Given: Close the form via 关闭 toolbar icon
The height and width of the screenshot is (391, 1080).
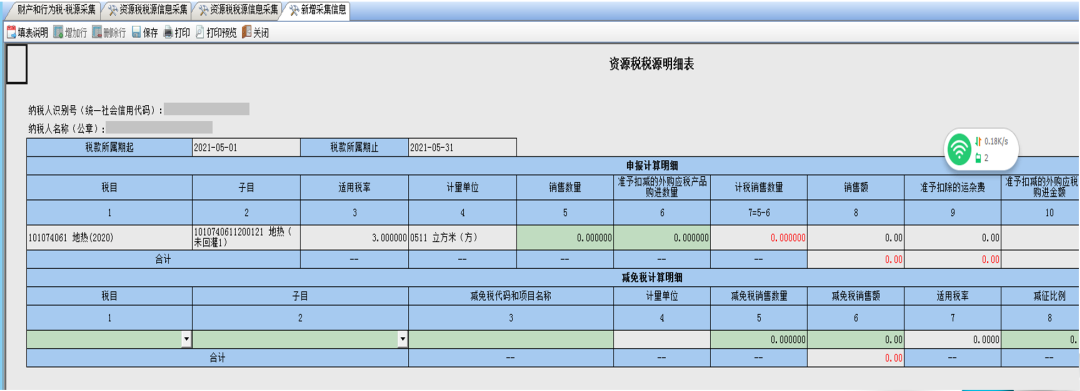Looking at the screenshot, I should tap(256, 32).
